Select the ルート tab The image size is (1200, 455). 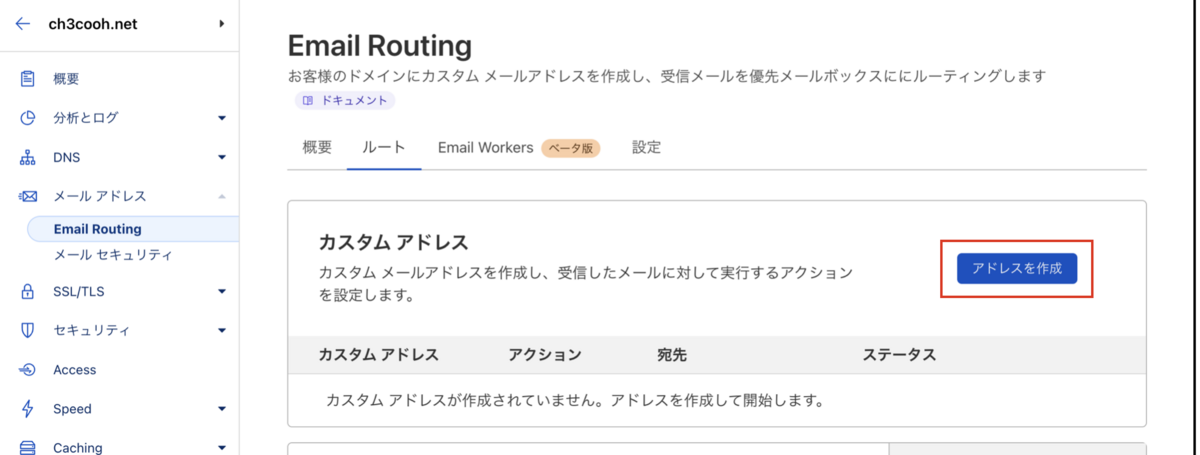[x=384, y=148]
